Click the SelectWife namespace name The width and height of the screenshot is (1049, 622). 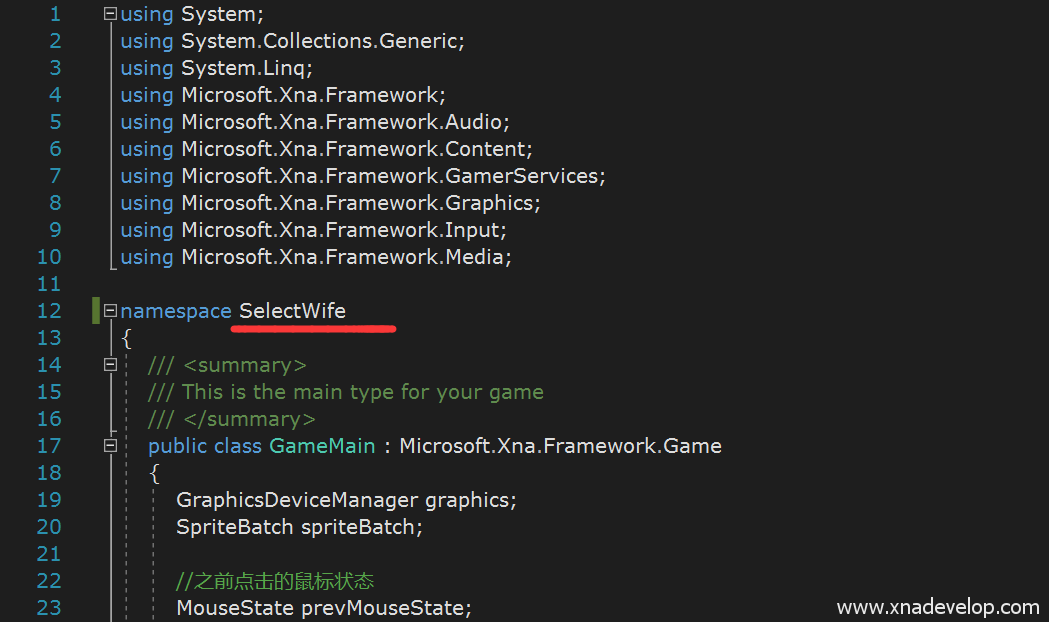[292, 311]
